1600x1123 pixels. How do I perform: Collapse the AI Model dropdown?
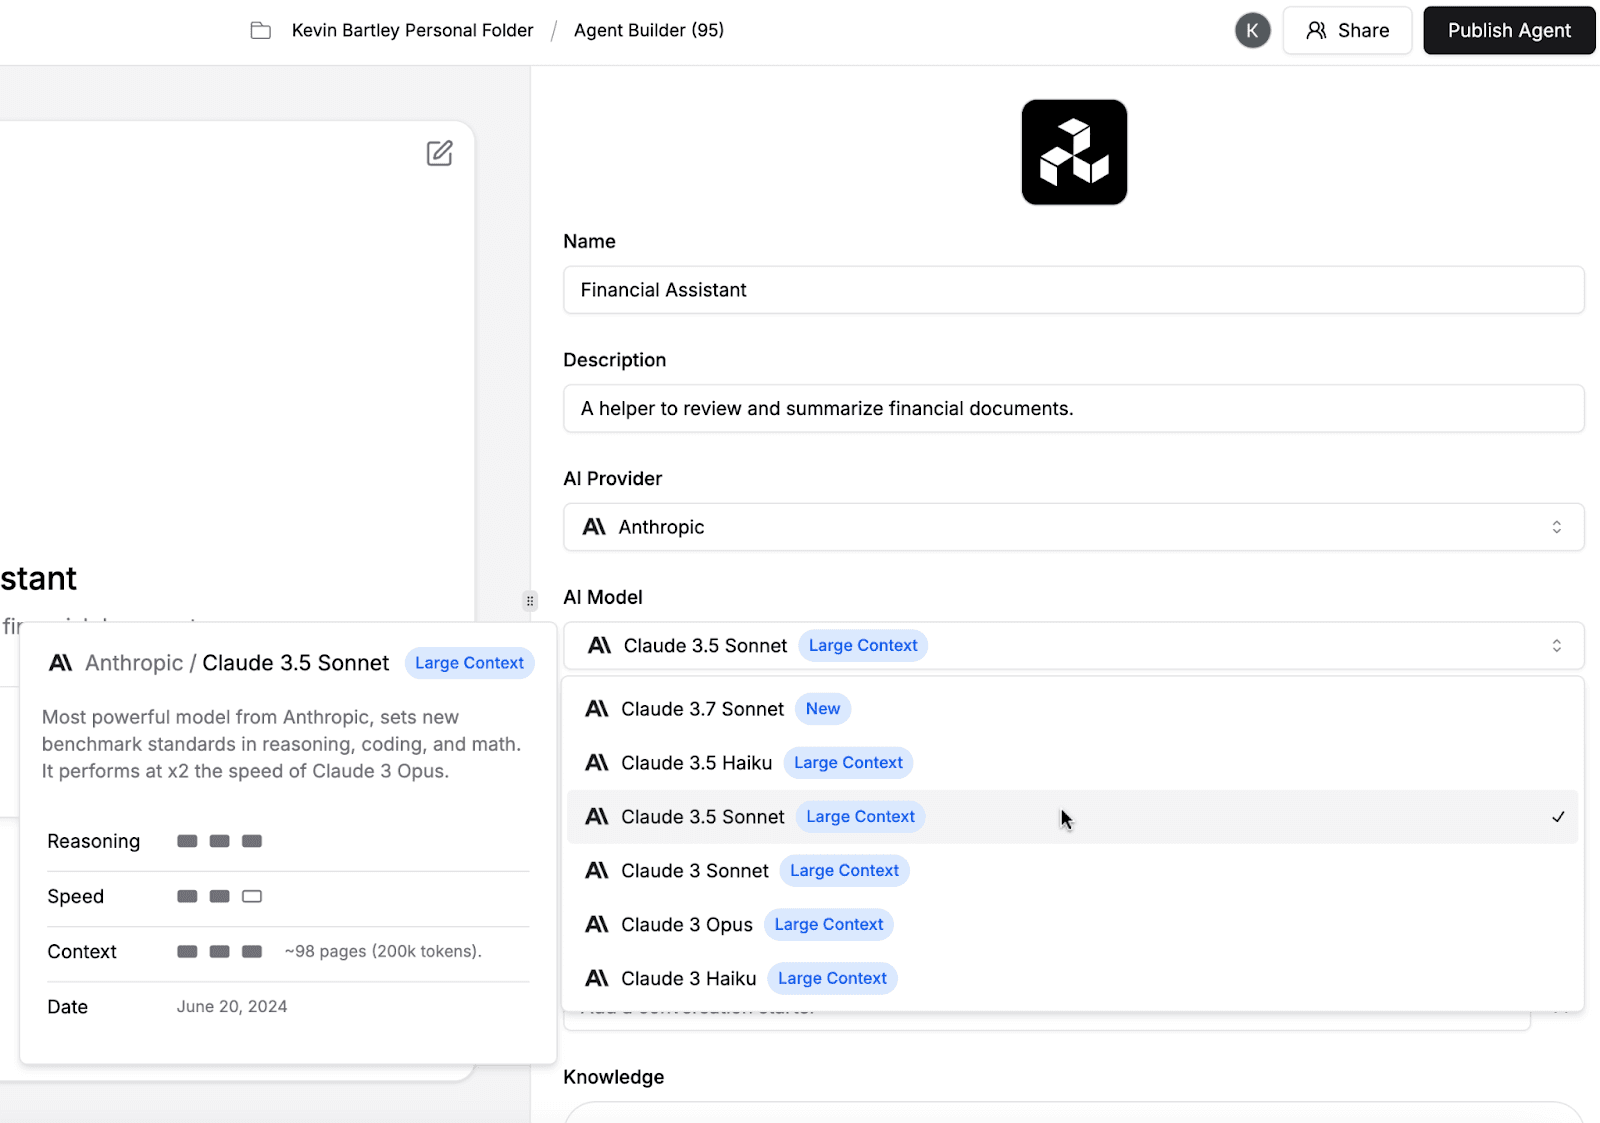(x=1074, y=646)
